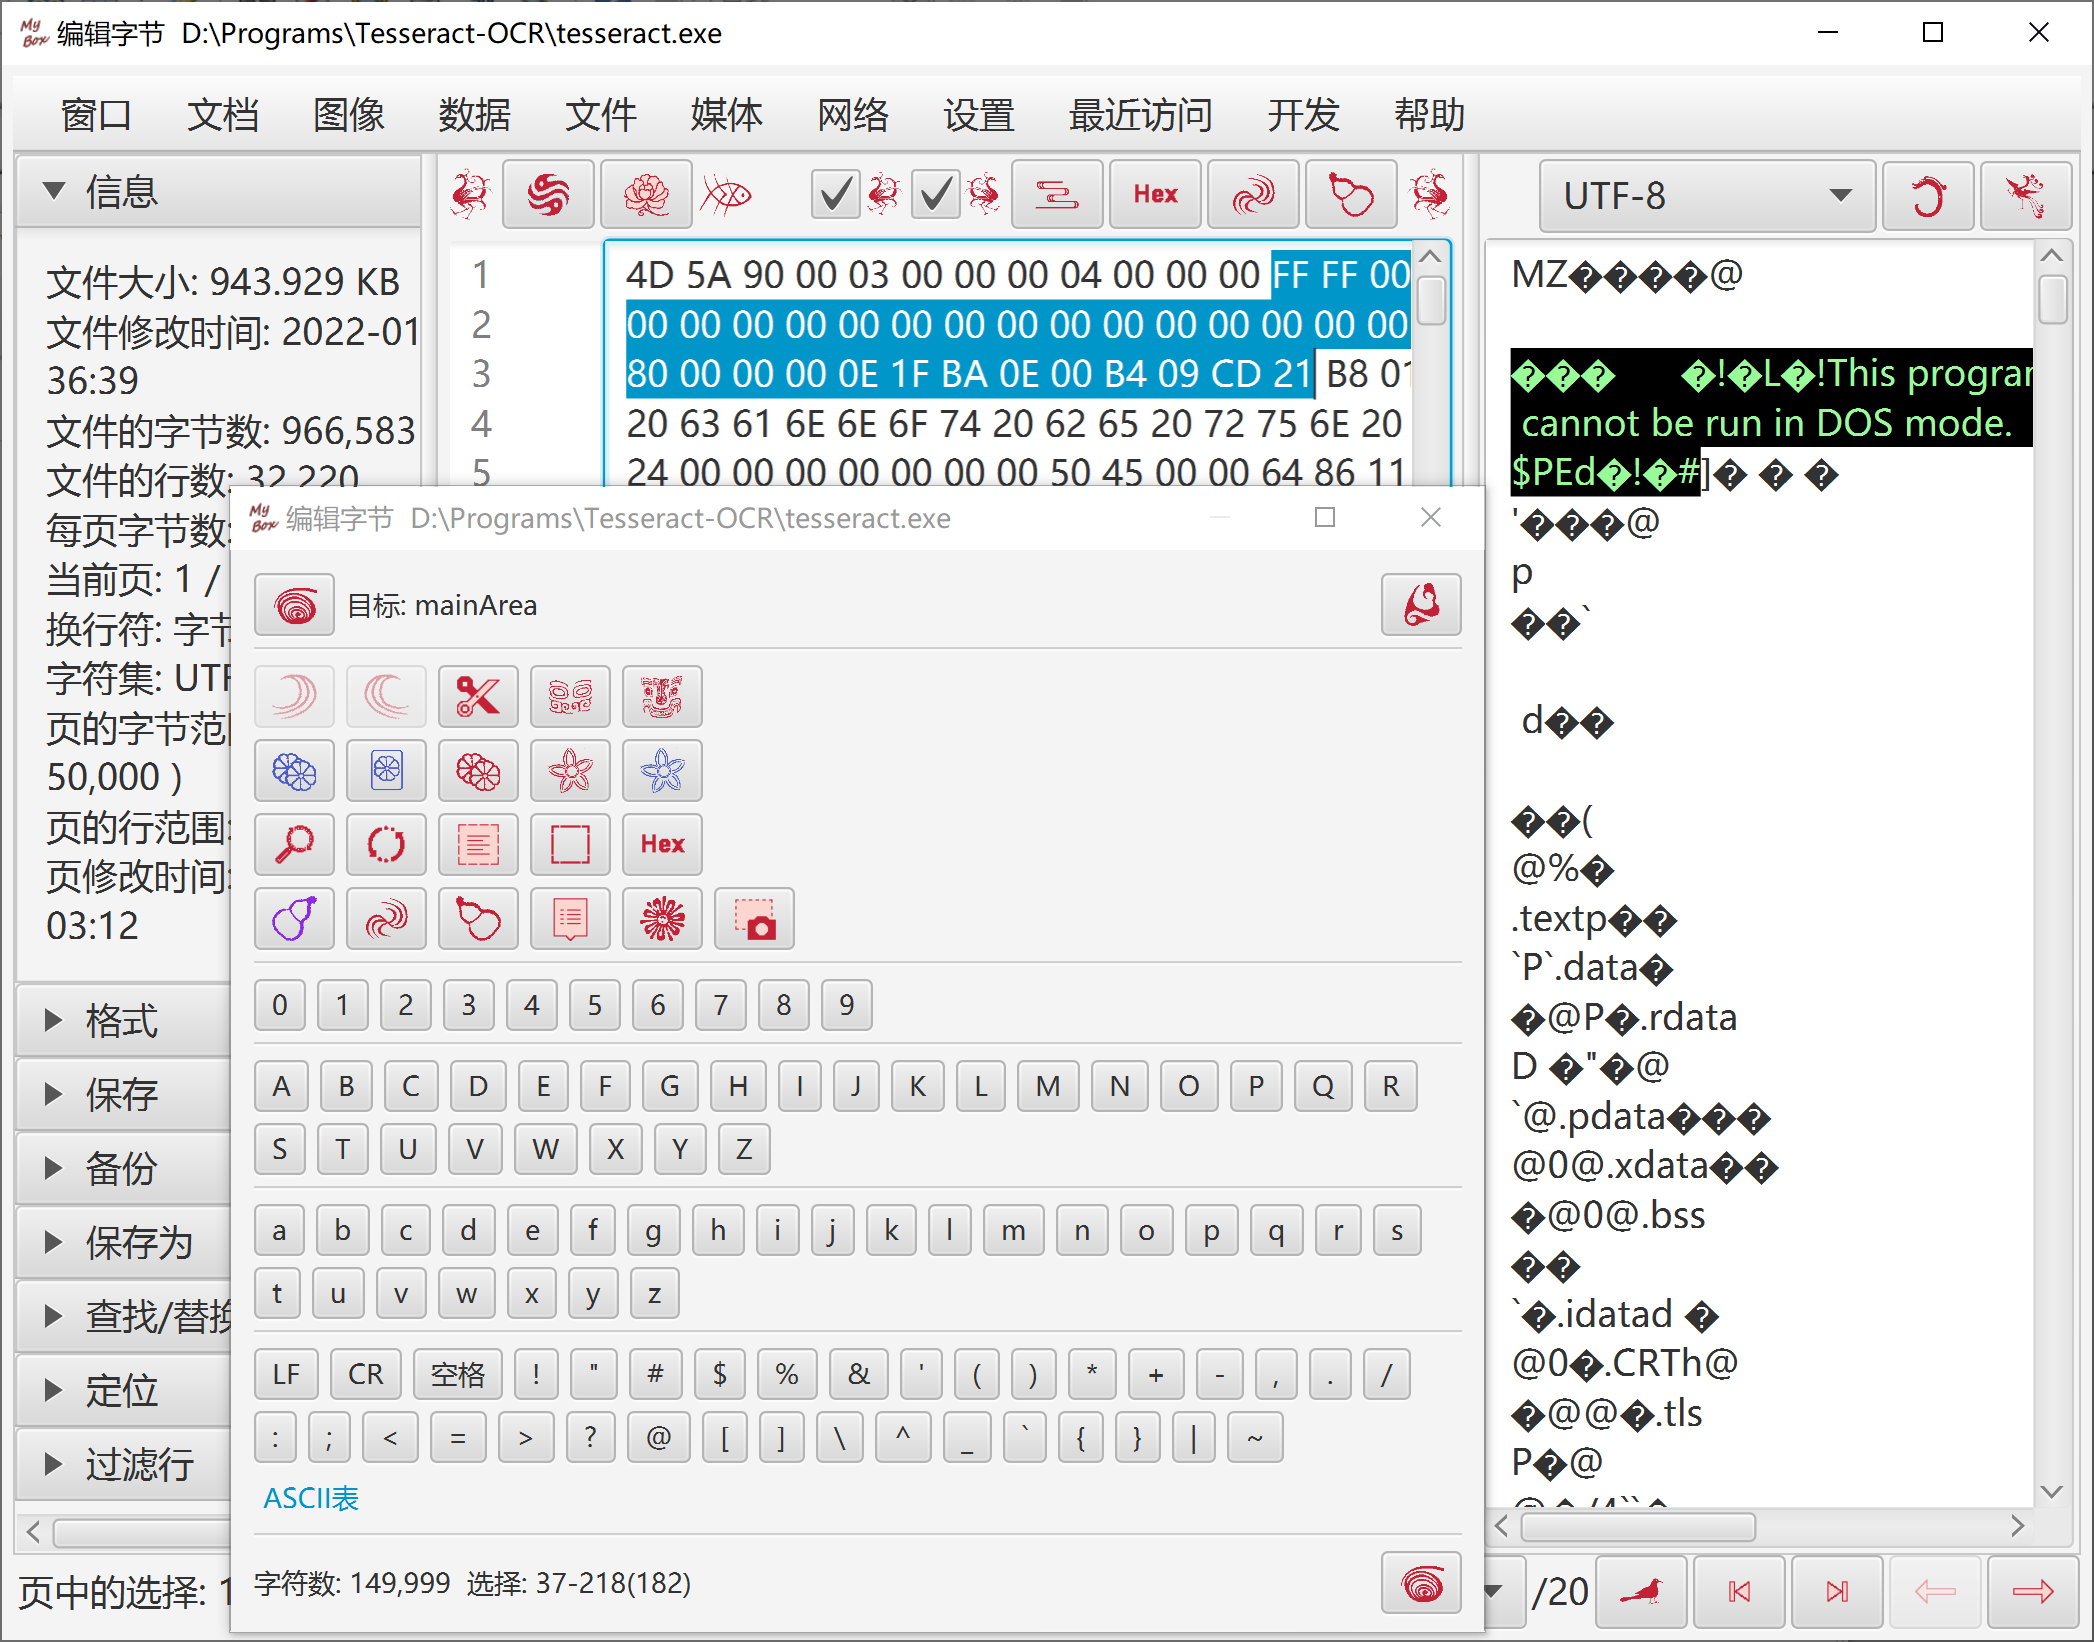Image resolution: width=2094 pixels, height=1642 pixels.
Task: Click the next page right arrow
Action: pos(2033,1590)
